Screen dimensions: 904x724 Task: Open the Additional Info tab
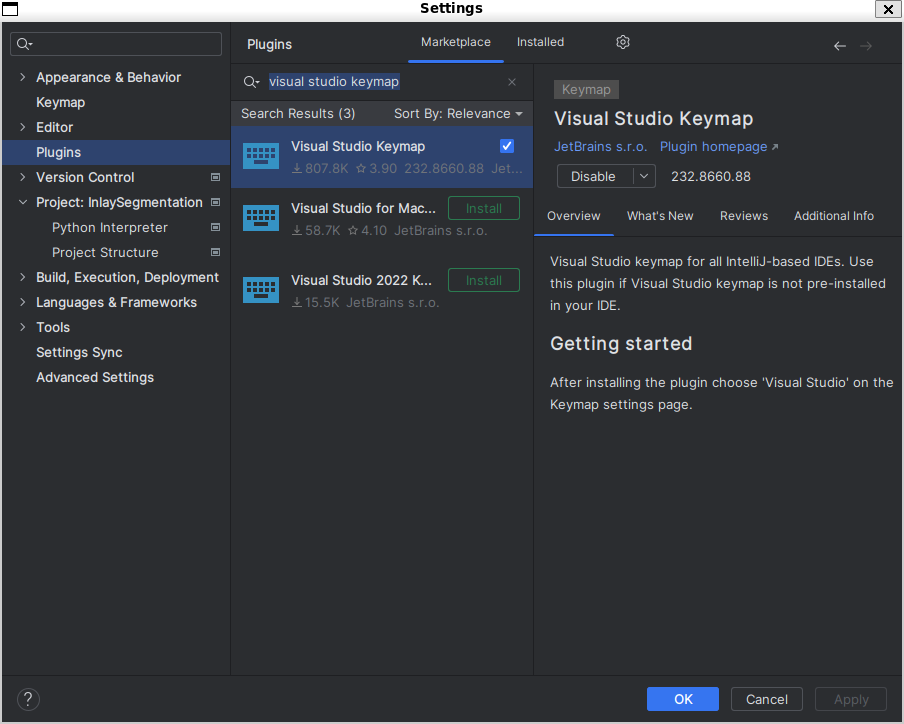click(x=834, y=216)
